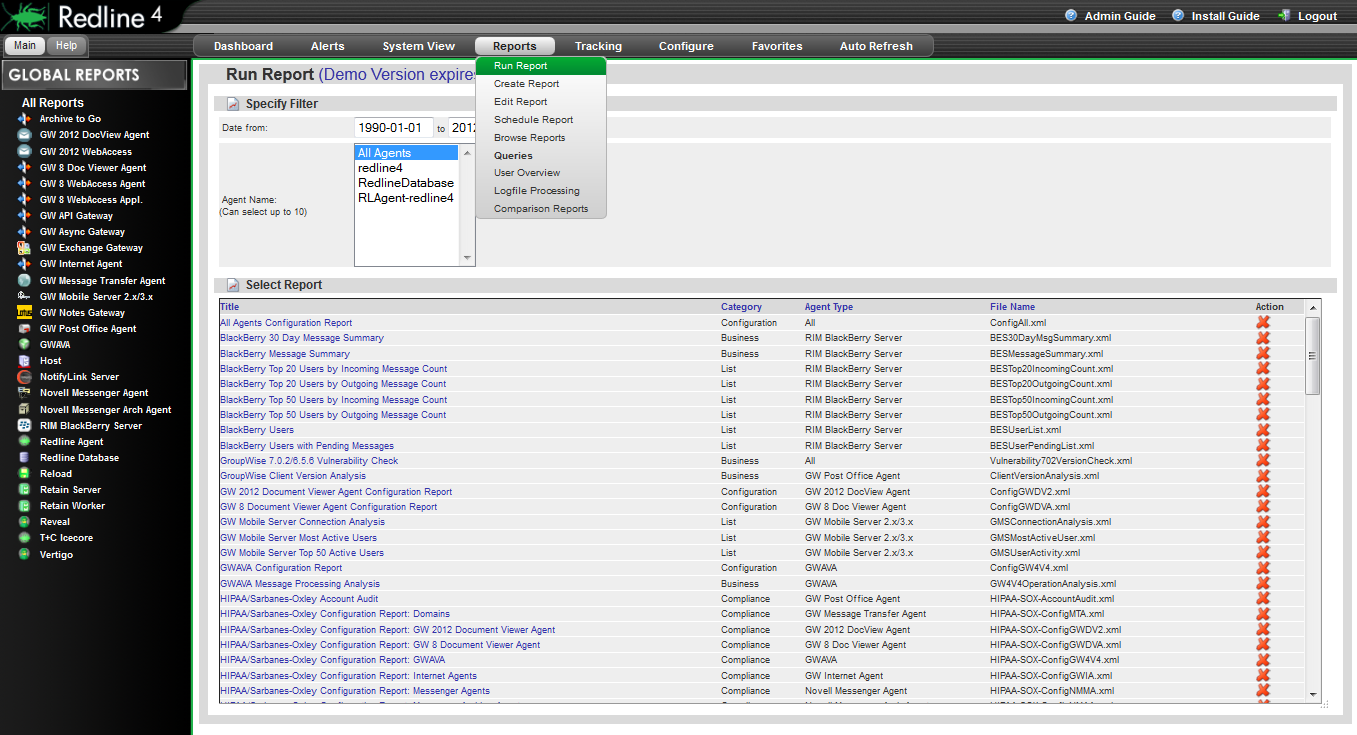Open the GW Mobile Server Most Active Users report
The image size is (1357, 735).
point(299,538)
